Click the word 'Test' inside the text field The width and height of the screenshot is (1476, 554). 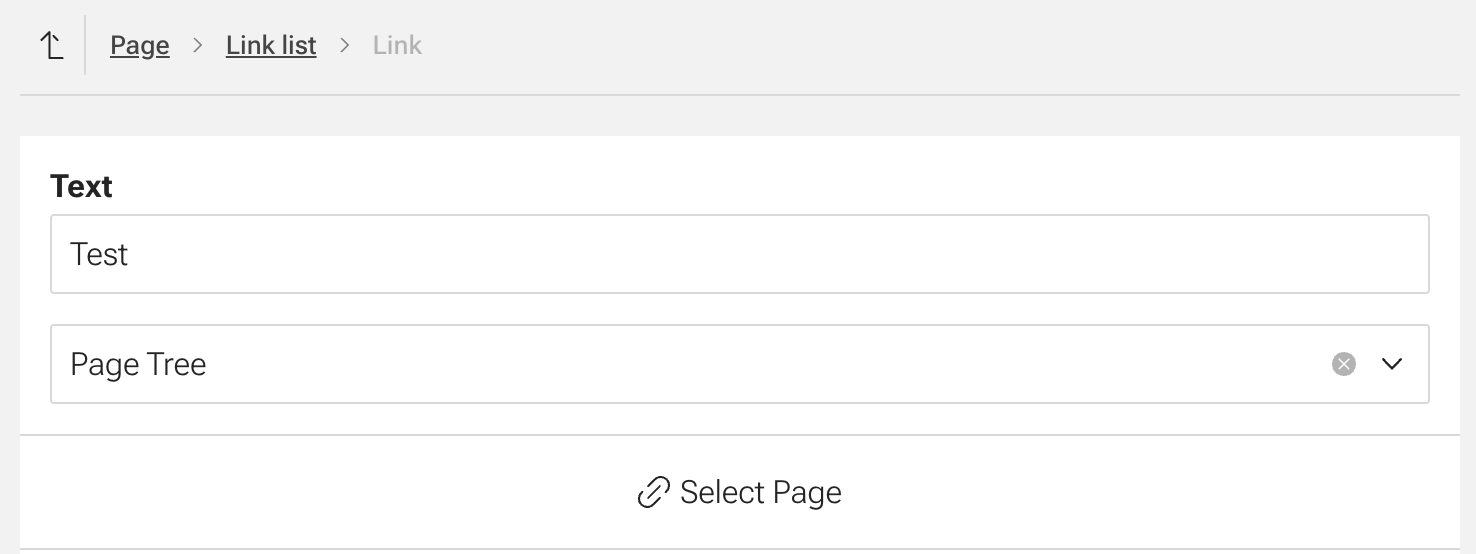click(x=99, y=254)
